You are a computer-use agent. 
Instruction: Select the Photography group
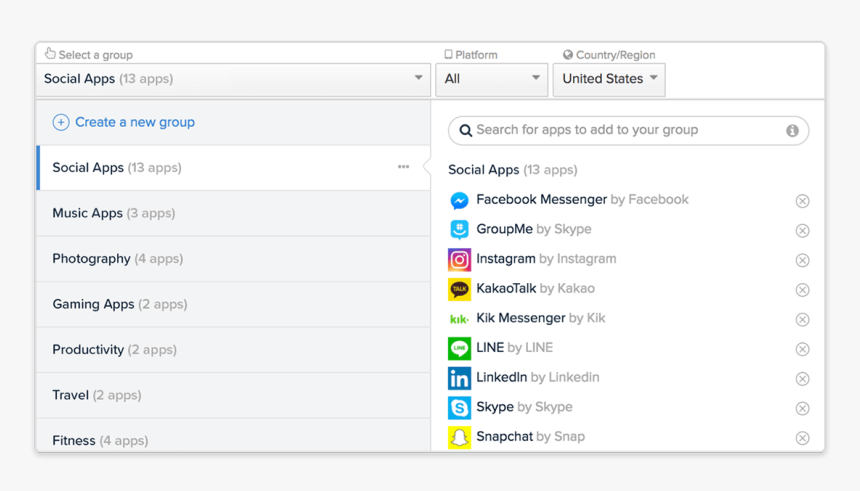pyautogui.click(x=117, y=258)
